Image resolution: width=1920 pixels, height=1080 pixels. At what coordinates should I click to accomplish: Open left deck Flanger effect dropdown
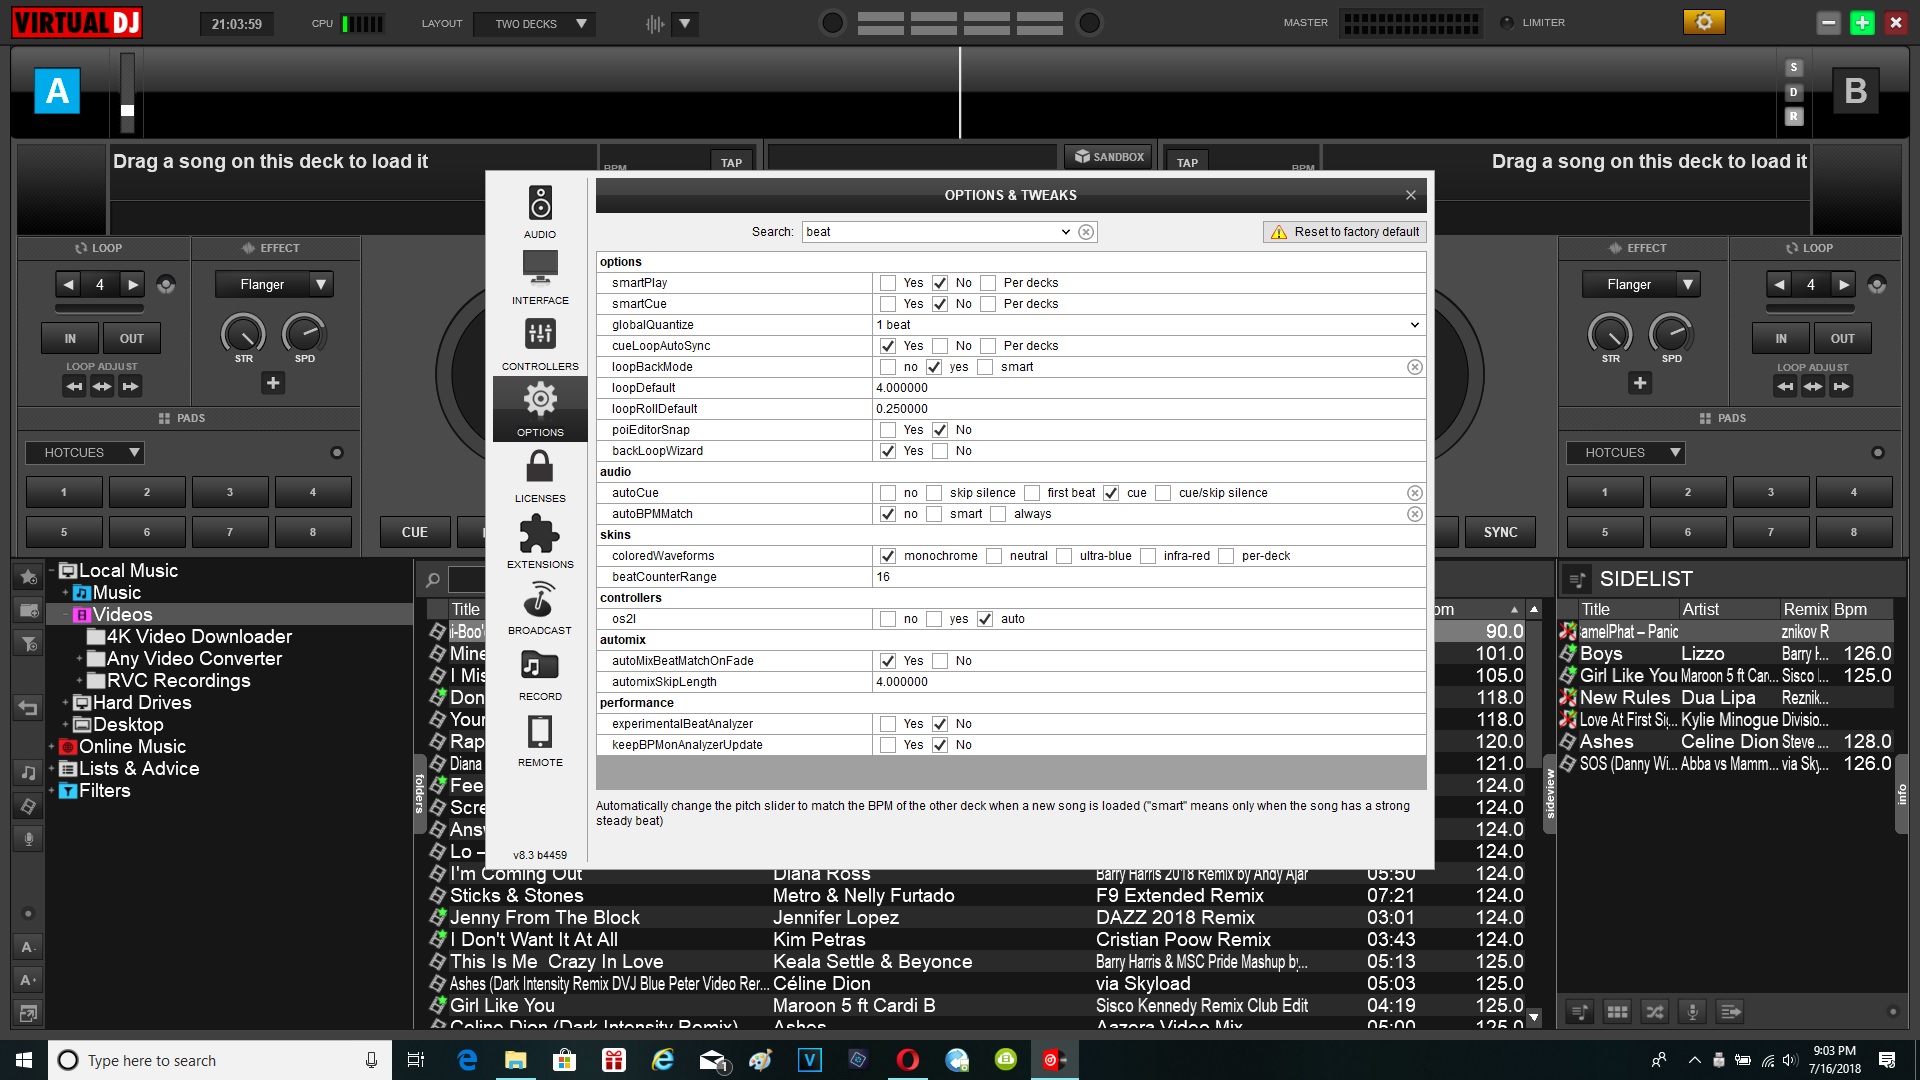point(321,285)
